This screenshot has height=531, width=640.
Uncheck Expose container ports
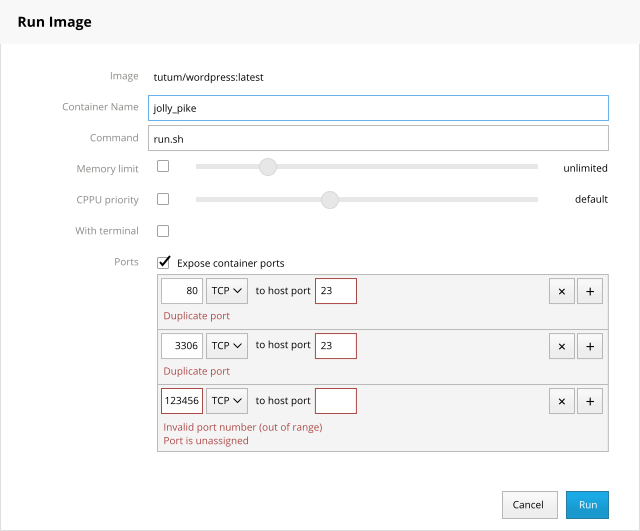pos(163,262)
